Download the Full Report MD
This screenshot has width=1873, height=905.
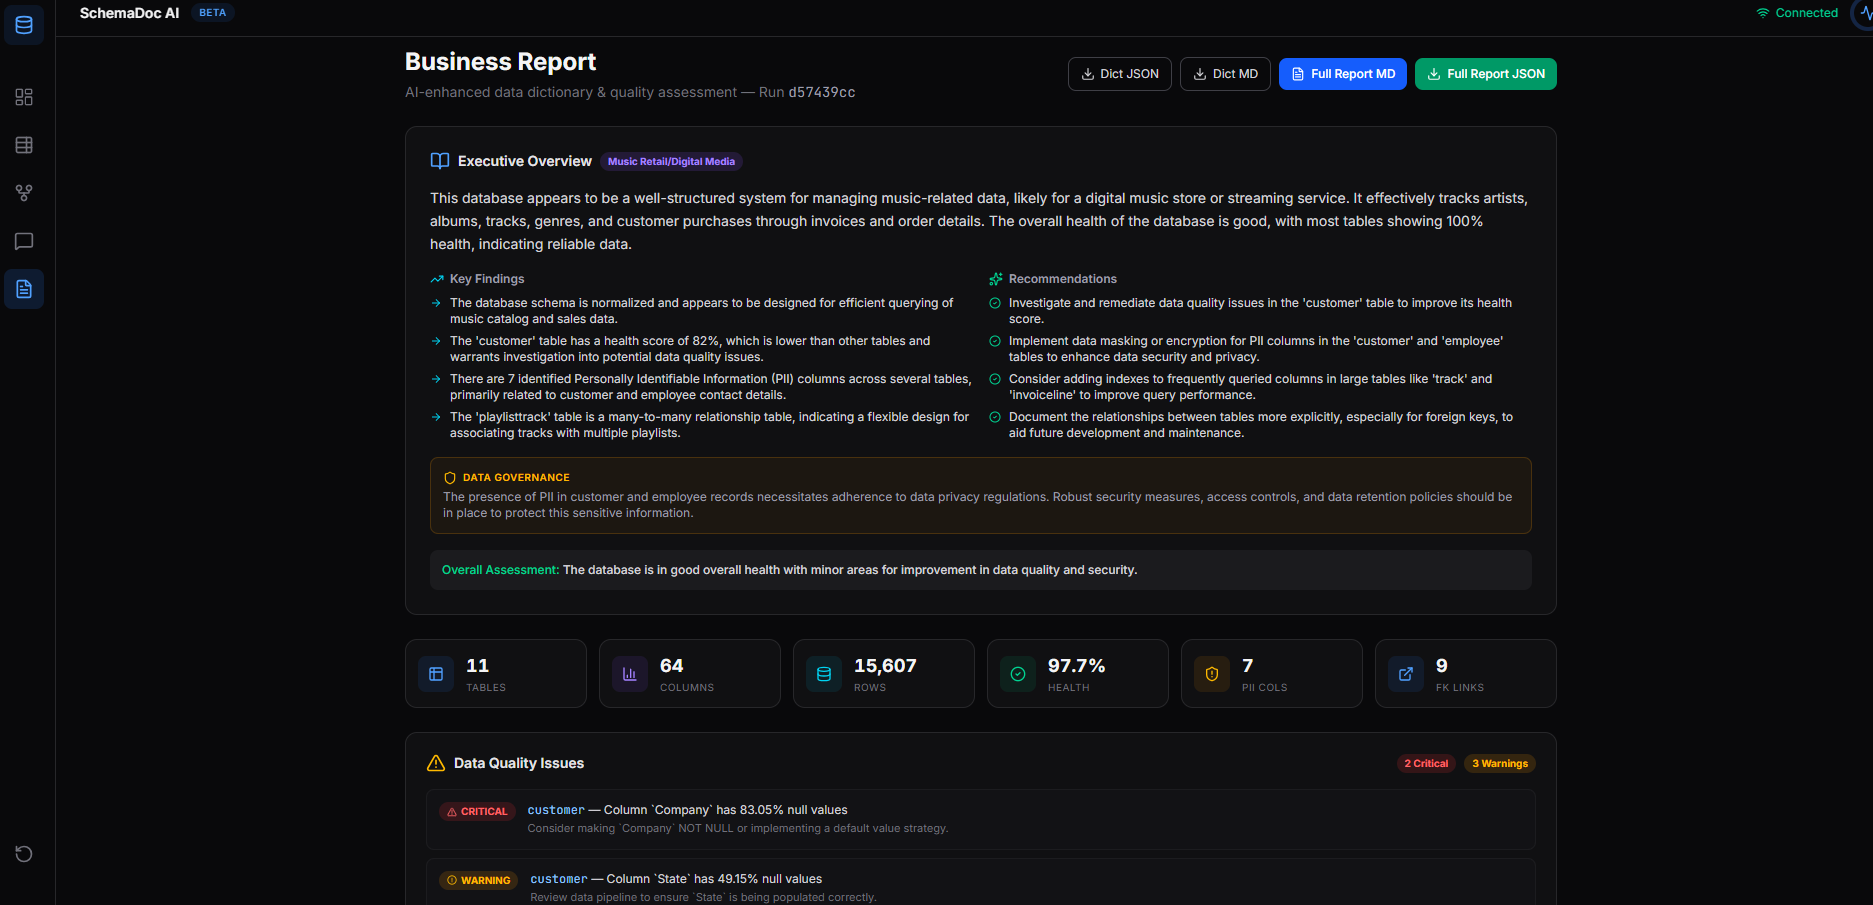click(1343, 74)
